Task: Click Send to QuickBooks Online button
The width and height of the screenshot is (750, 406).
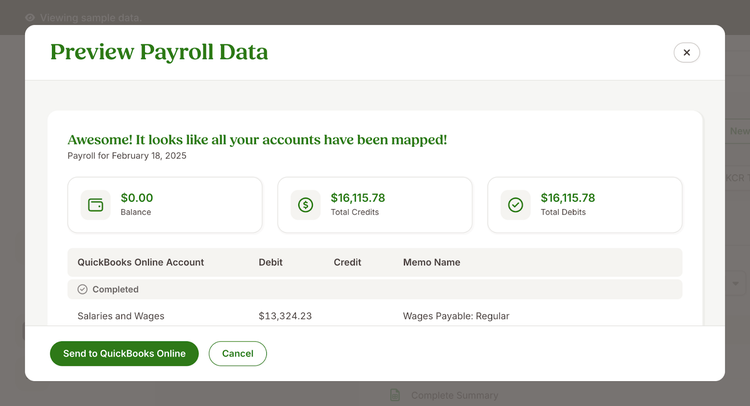Action: [x=124, y=353]
